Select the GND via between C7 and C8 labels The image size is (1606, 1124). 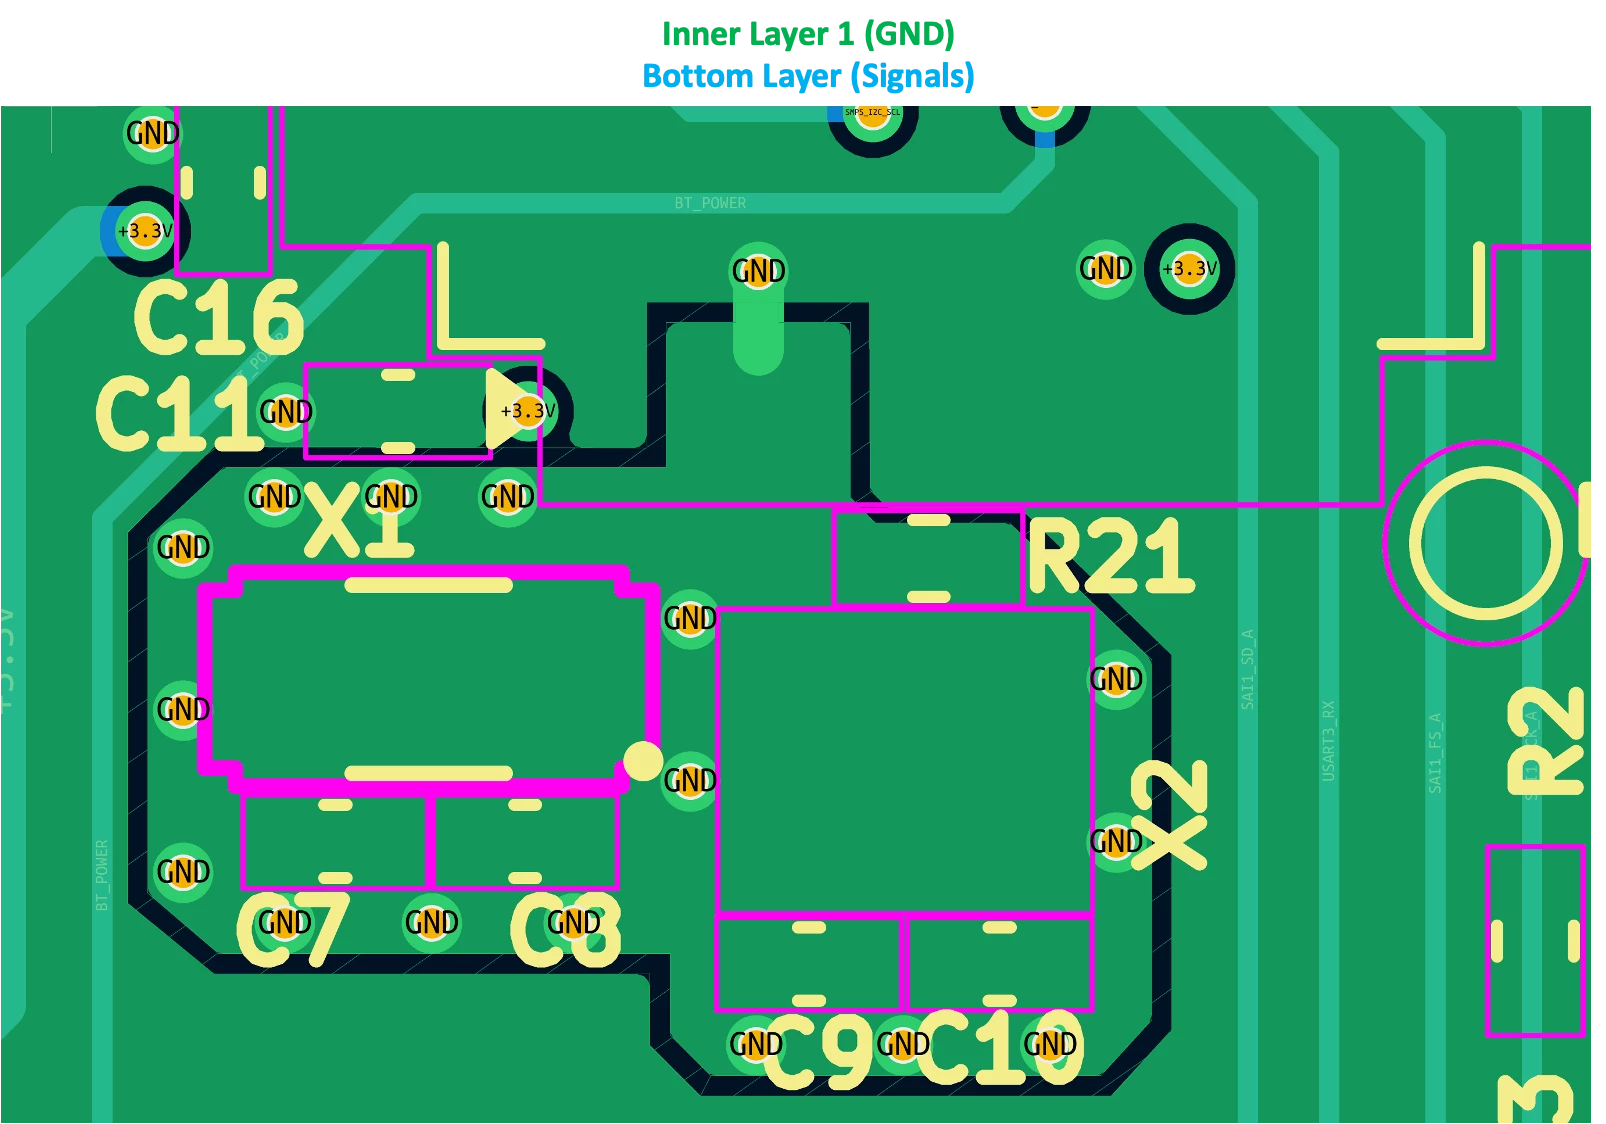432,922
